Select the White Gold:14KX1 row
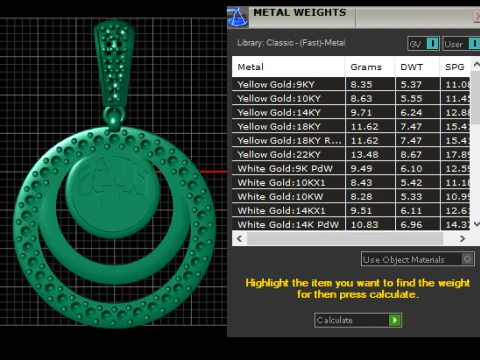Image resolution: width=480 pixels, height=360 pixels. [x=351, y=210]
